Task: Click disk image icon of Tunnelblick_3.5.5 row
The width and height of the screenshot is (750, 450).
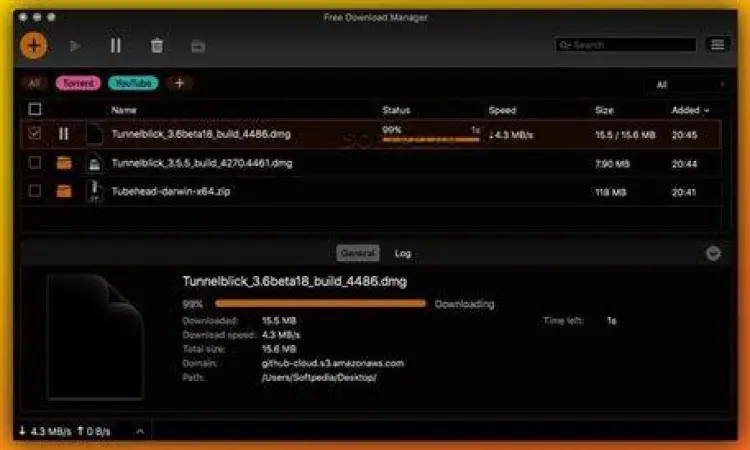Action: (94, 163)
